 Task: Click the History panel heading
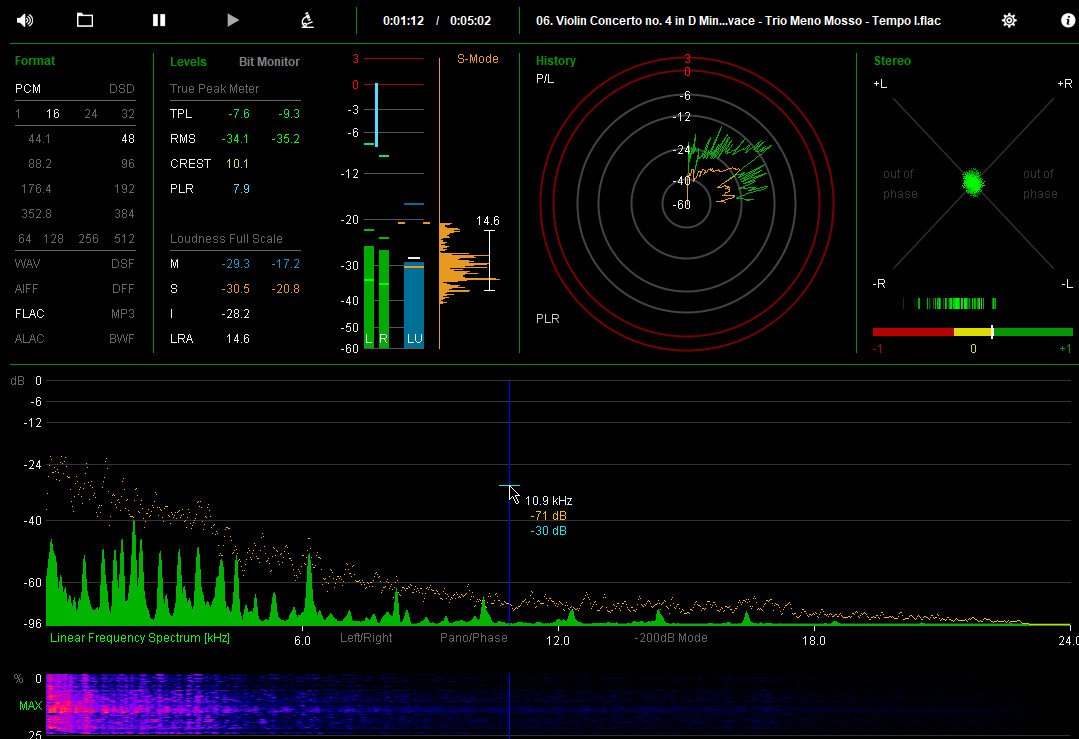coord(555,61)
